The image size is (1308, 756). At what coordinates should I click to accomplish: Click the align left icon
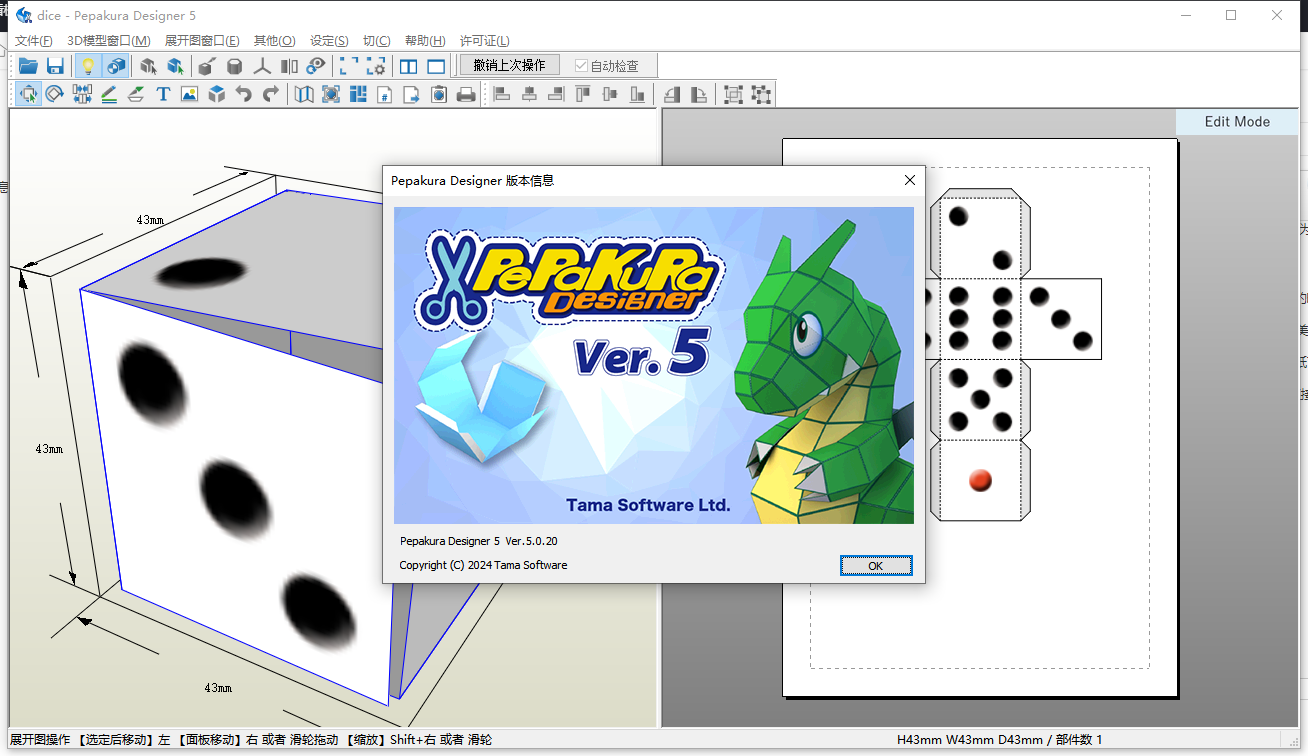pos(503,94)
